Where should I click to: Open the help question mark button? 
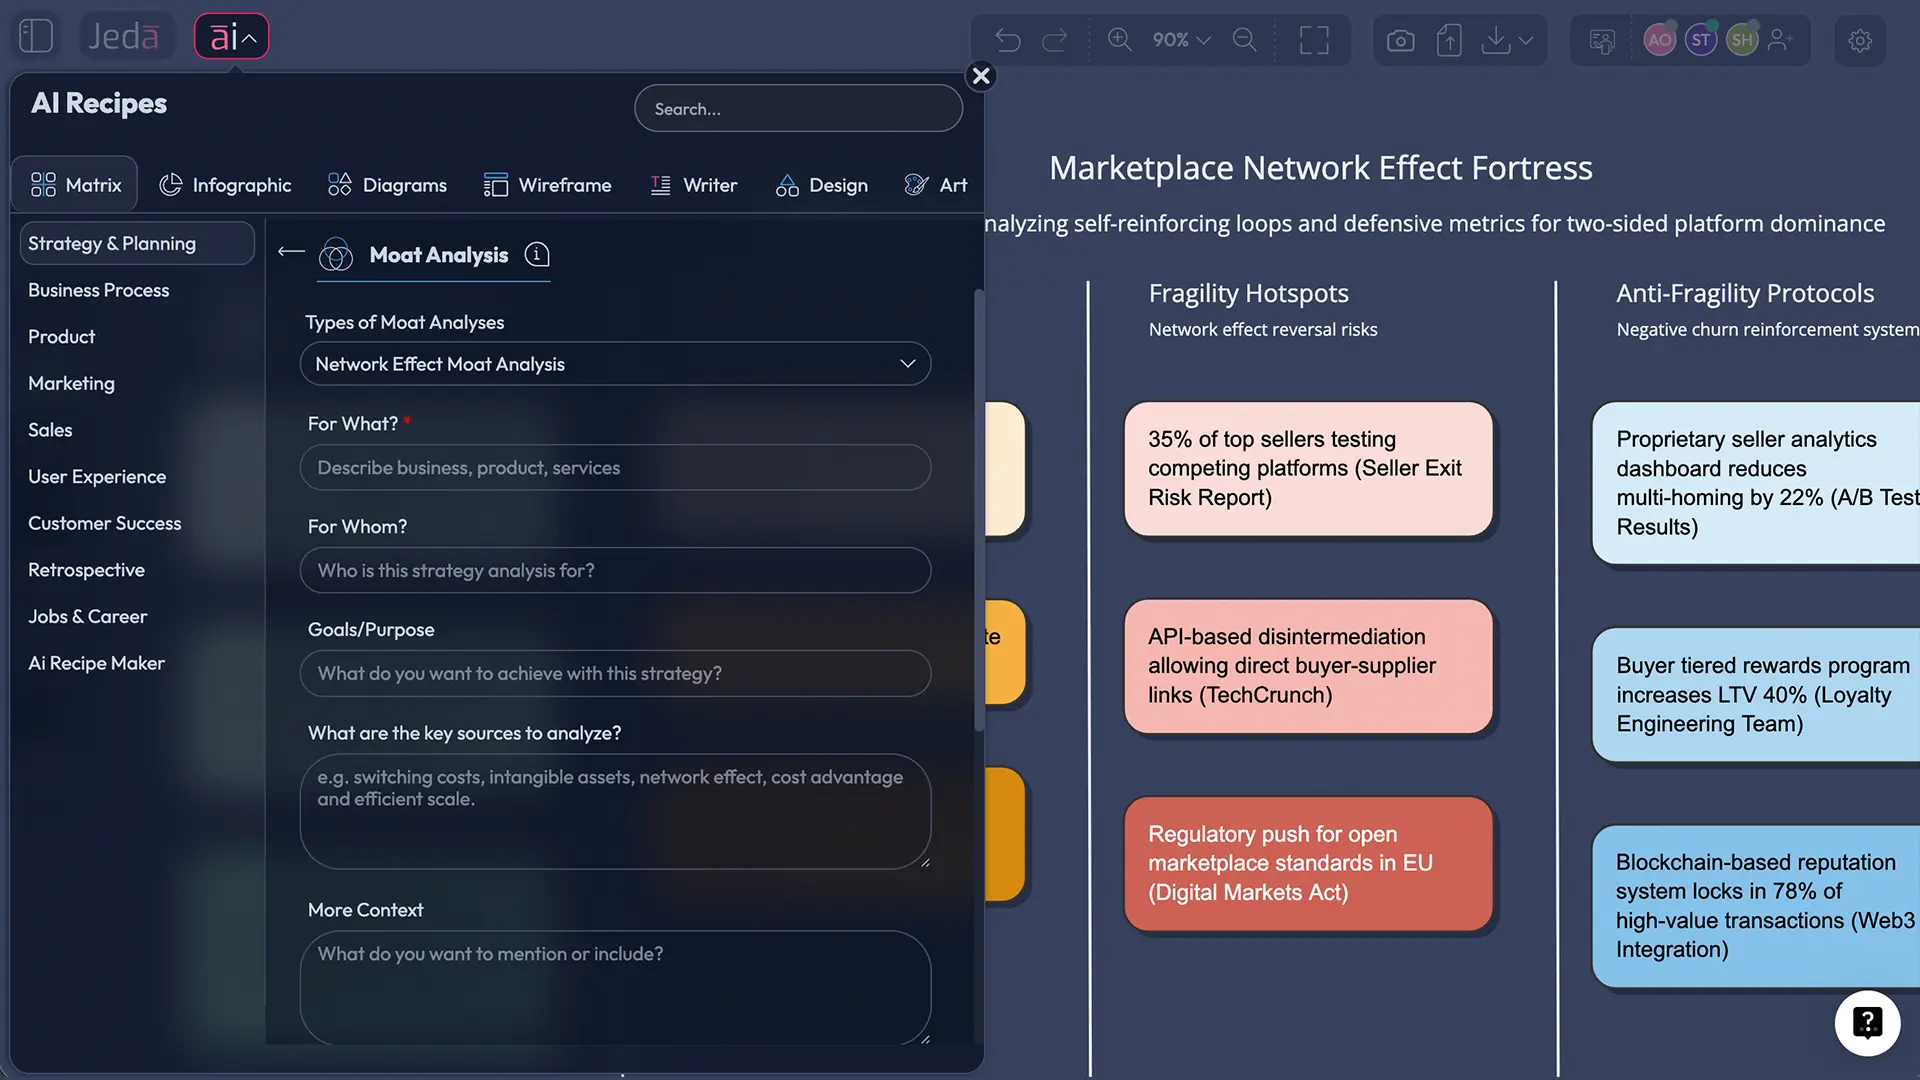1868,1023
